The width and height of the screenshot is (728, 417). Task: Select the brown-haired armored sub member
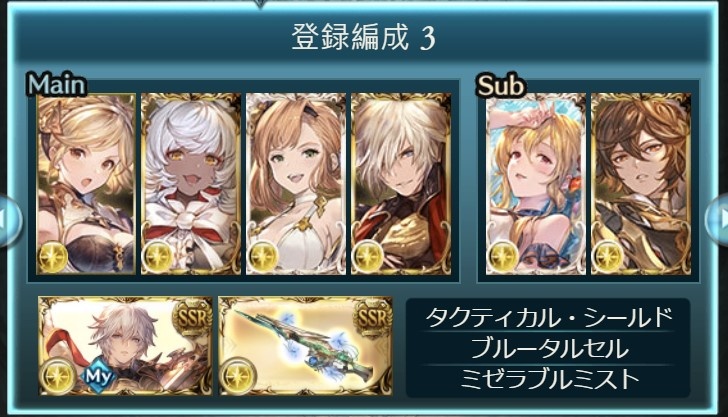641,184
